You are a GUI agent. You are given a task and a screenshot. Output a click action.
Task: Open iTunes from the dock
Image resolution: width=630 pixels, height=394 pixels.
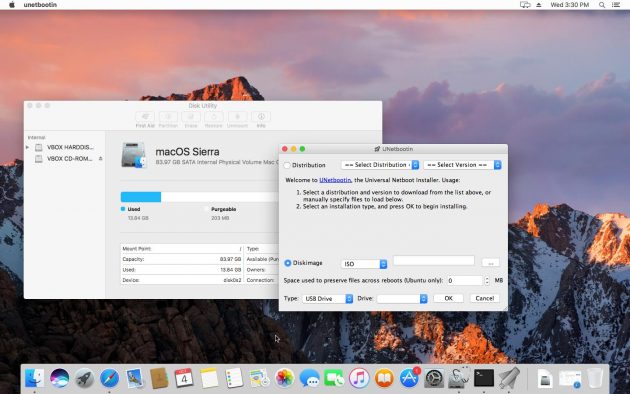359,378
